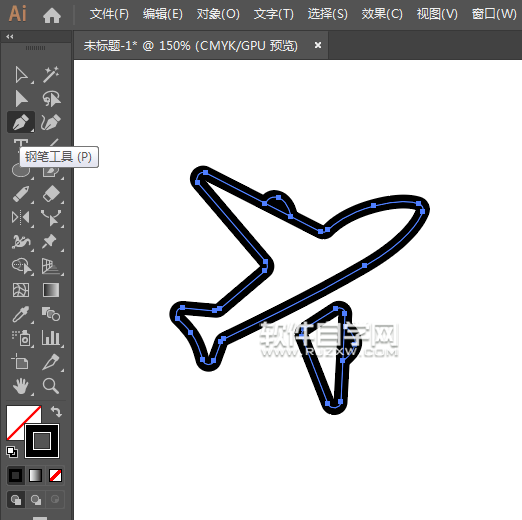
Task: Select the Mesh tool
Action: point(21,290)
